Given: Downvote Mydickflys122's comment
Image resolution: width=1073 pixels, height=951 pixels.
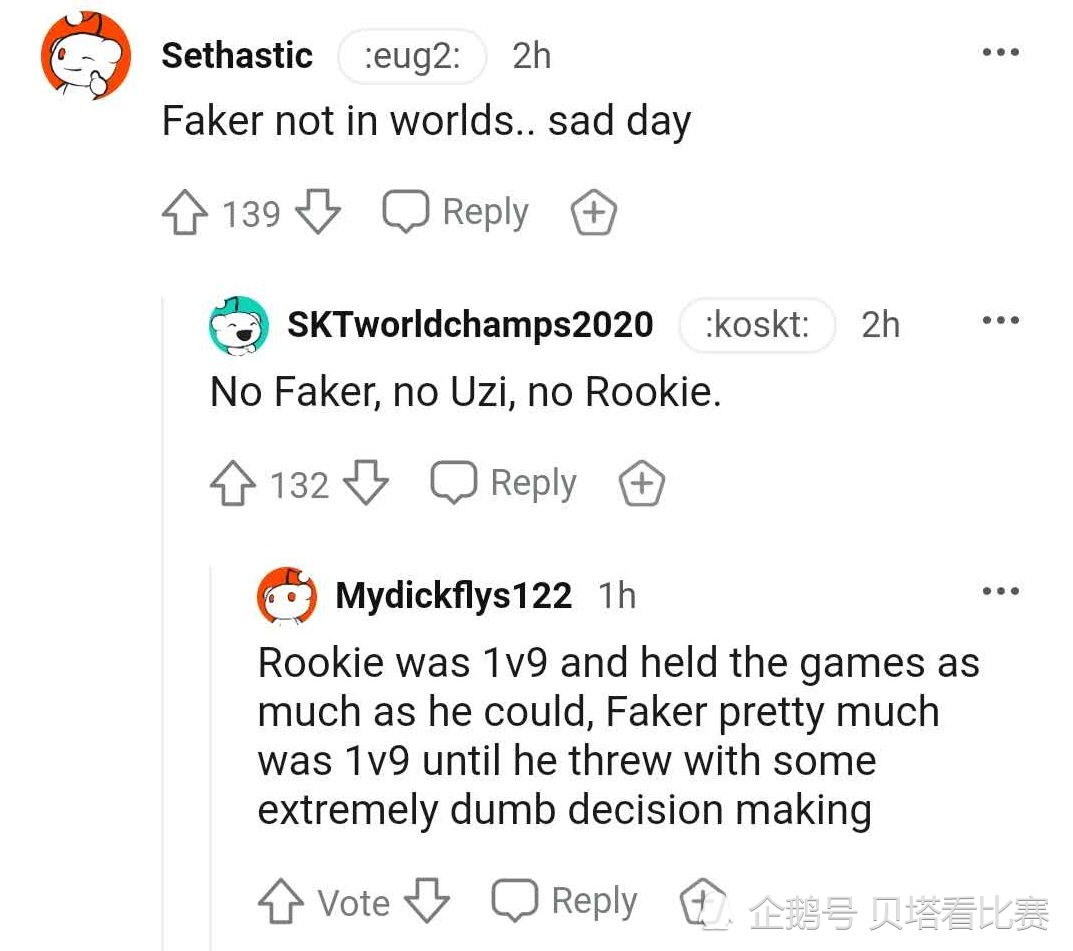Looking at the screenshot, I should point(427,902).
